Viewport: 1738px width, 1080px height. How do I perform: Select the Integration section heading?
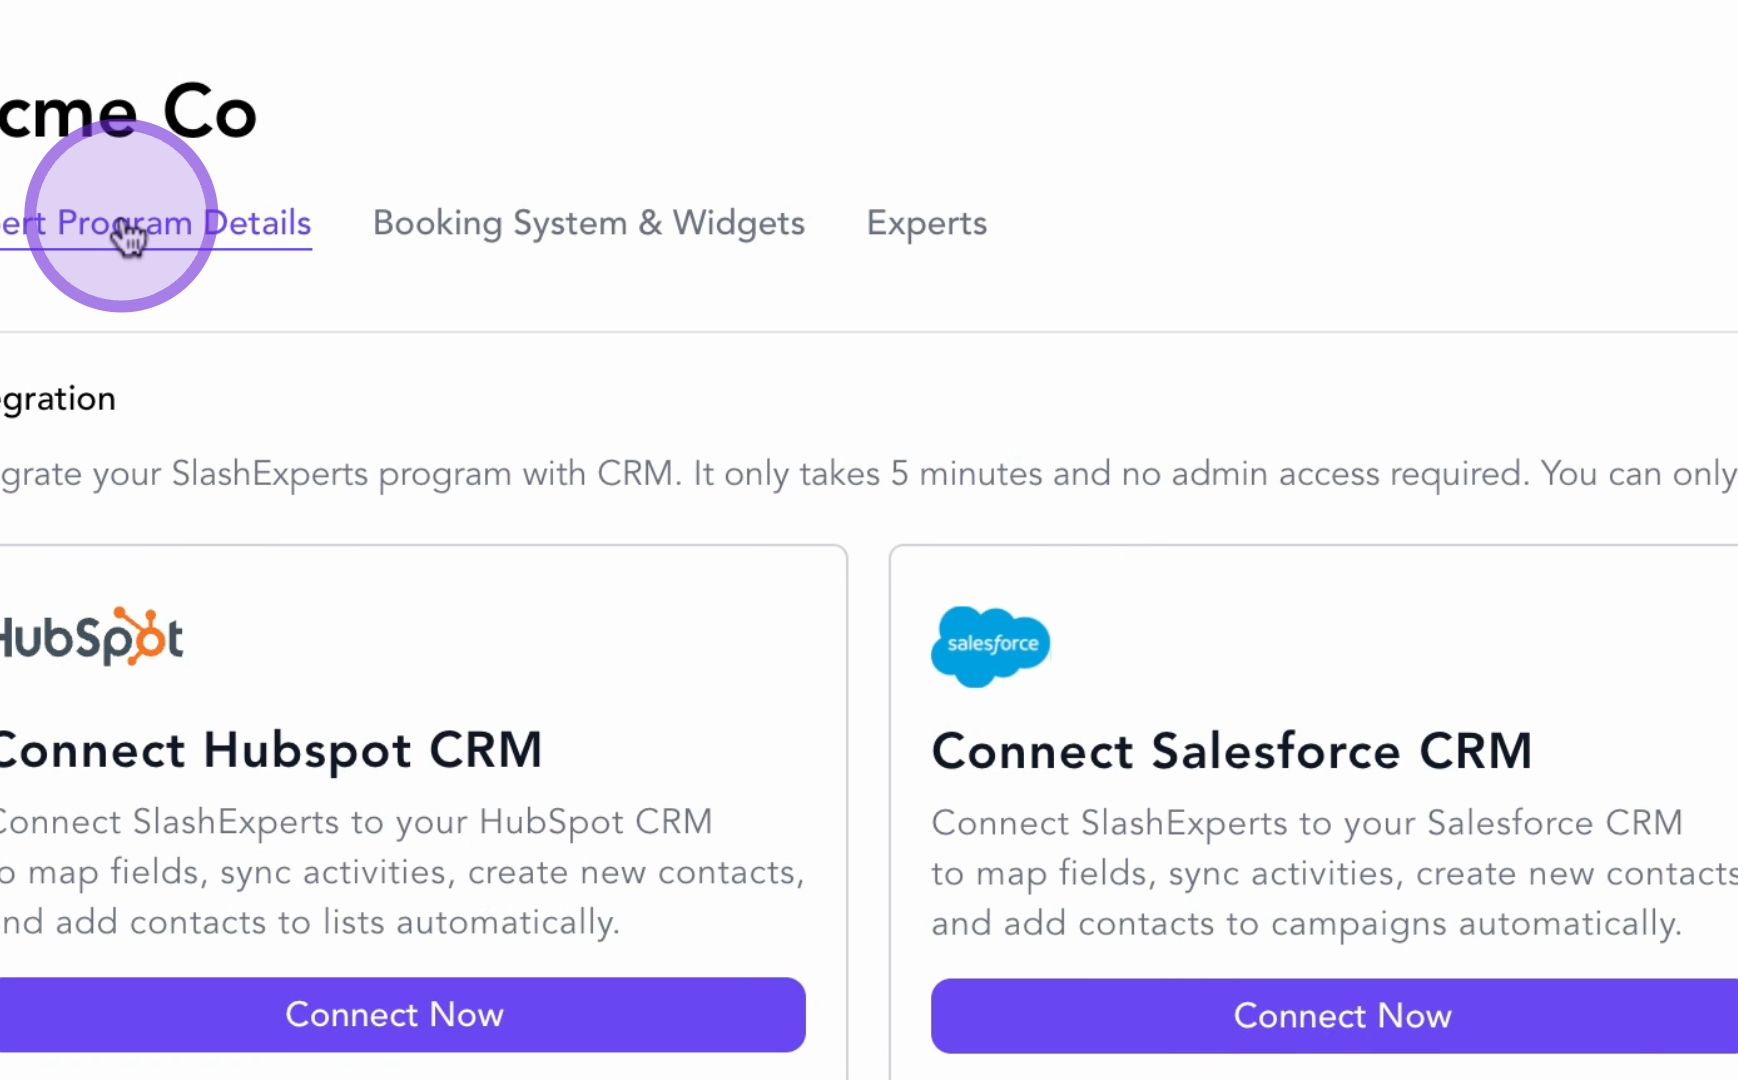pos(58,399)
